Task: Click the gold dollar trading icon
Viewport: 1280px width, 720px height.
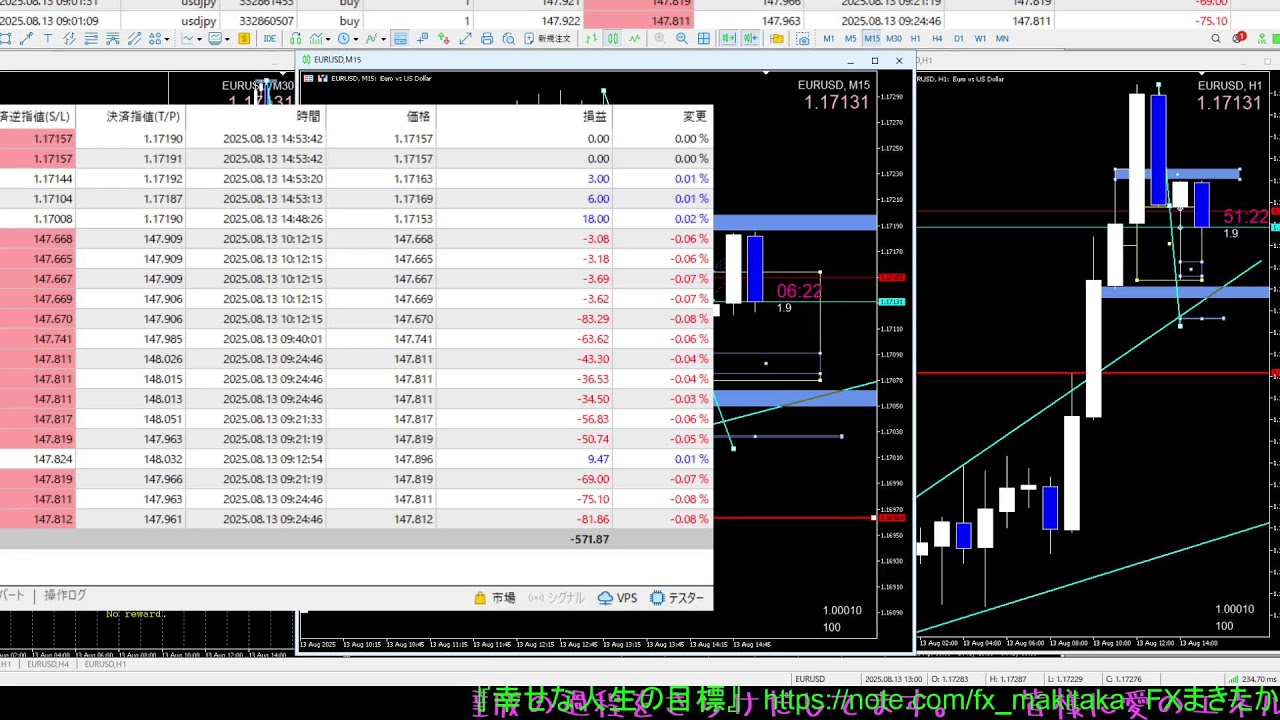Action: tap(244, 39)
